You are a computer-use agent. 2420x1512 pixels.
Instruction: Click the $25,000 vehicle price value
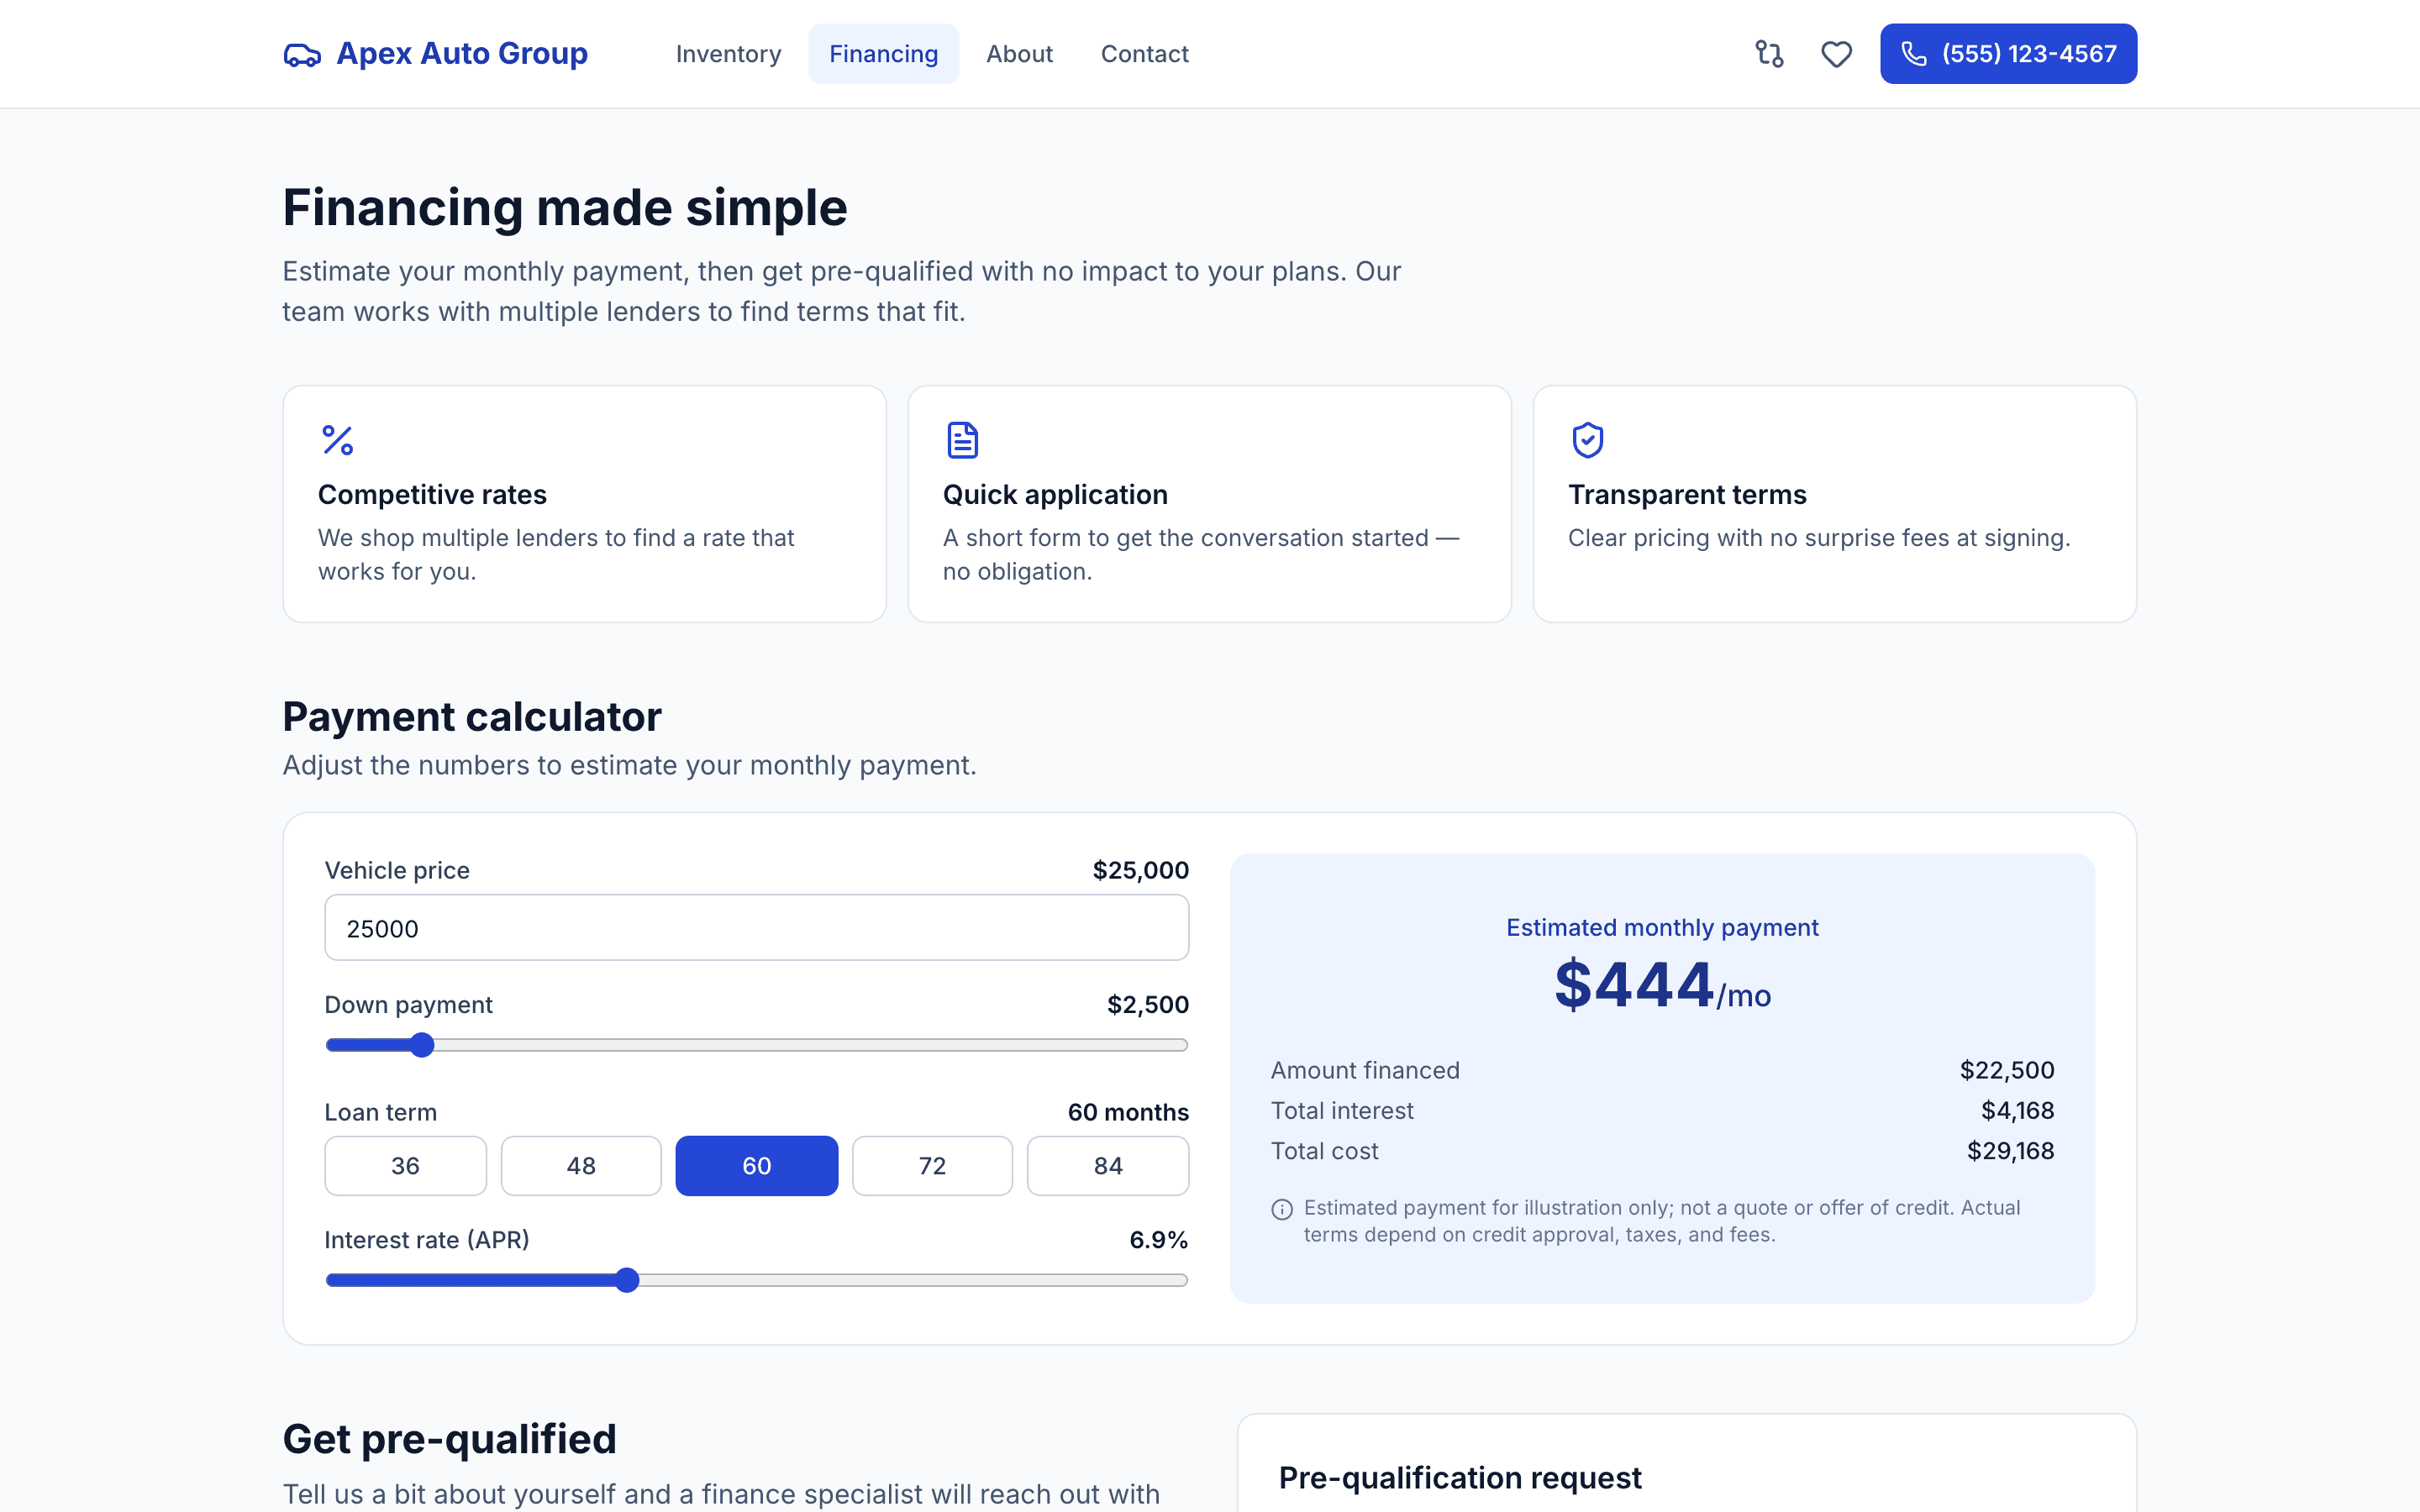click(x=1140, y=870)
